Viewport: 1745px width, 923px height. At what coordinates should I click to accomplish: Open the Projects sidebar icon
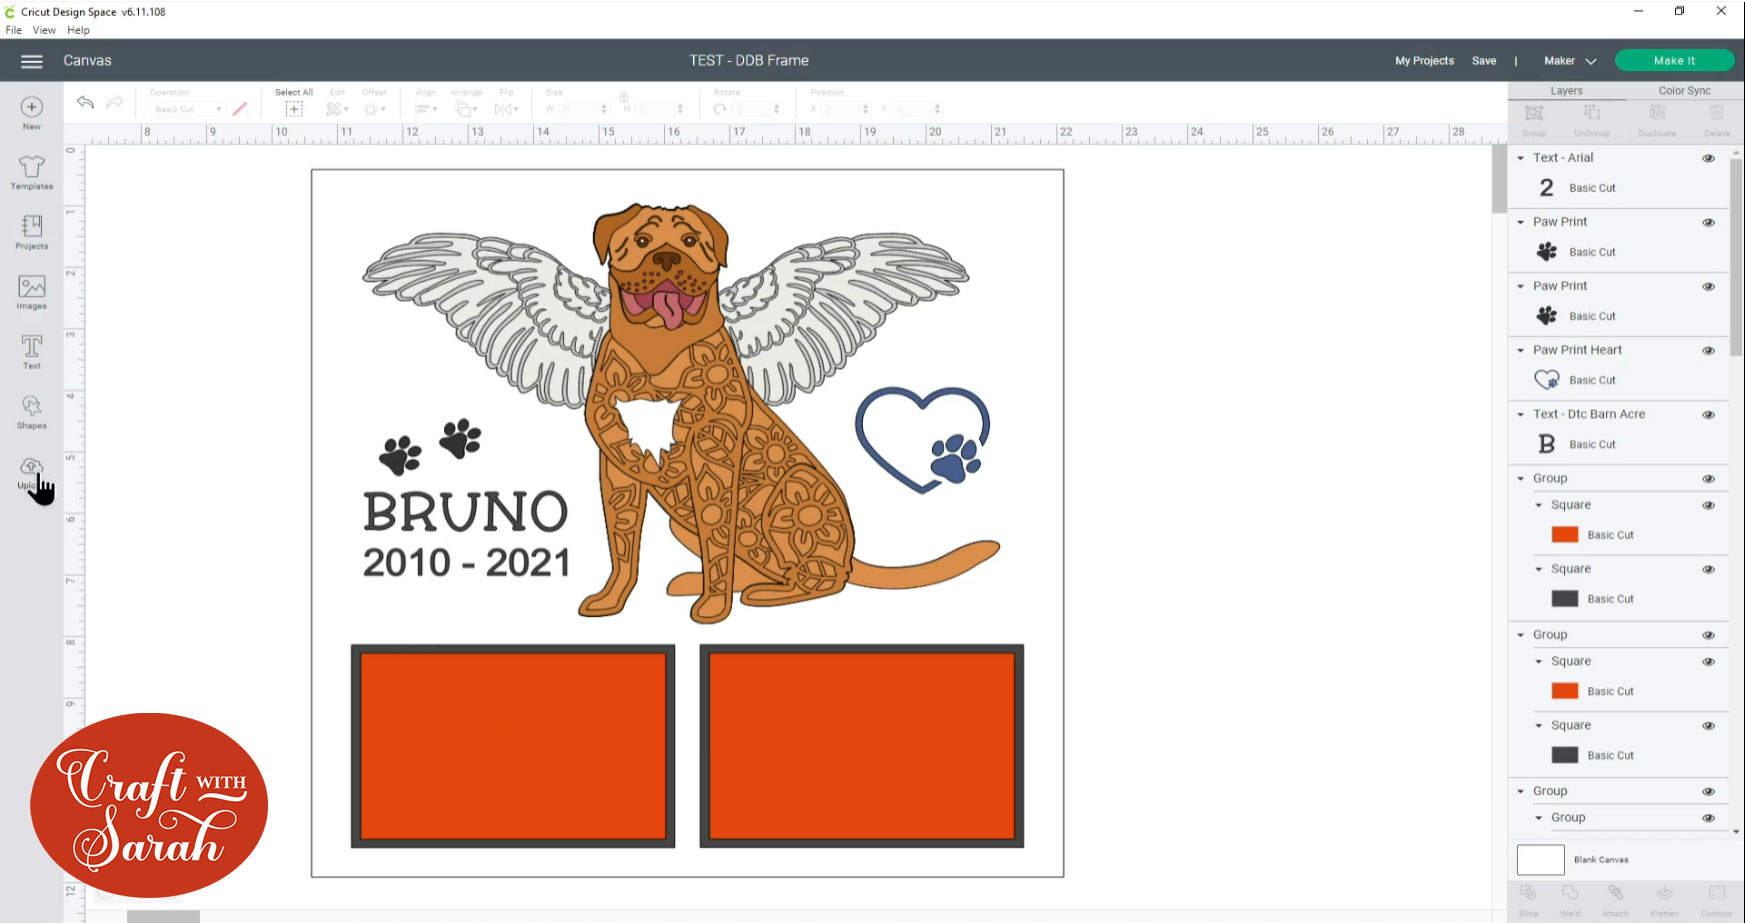click(32, 232)
